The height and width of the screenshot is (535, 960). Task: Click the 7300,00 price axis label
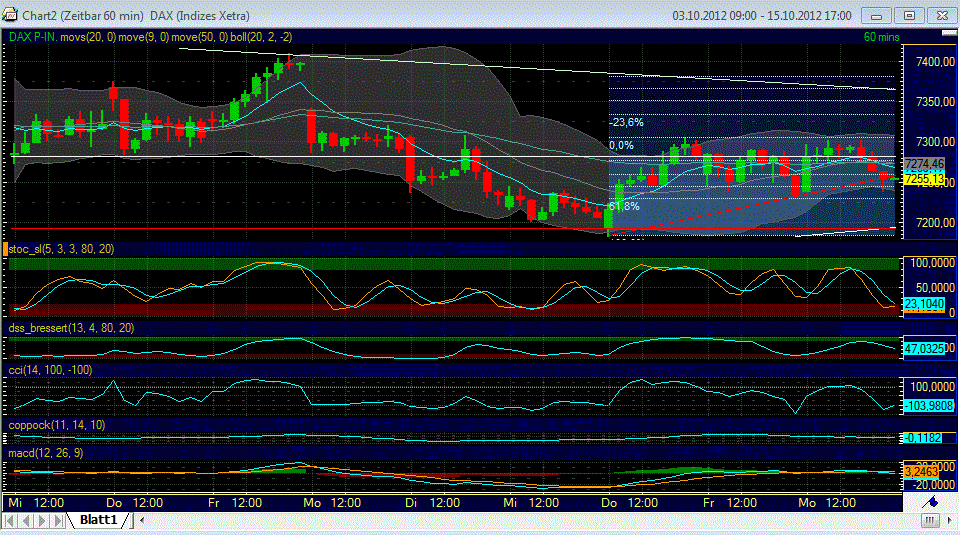[x=936, y=142]
